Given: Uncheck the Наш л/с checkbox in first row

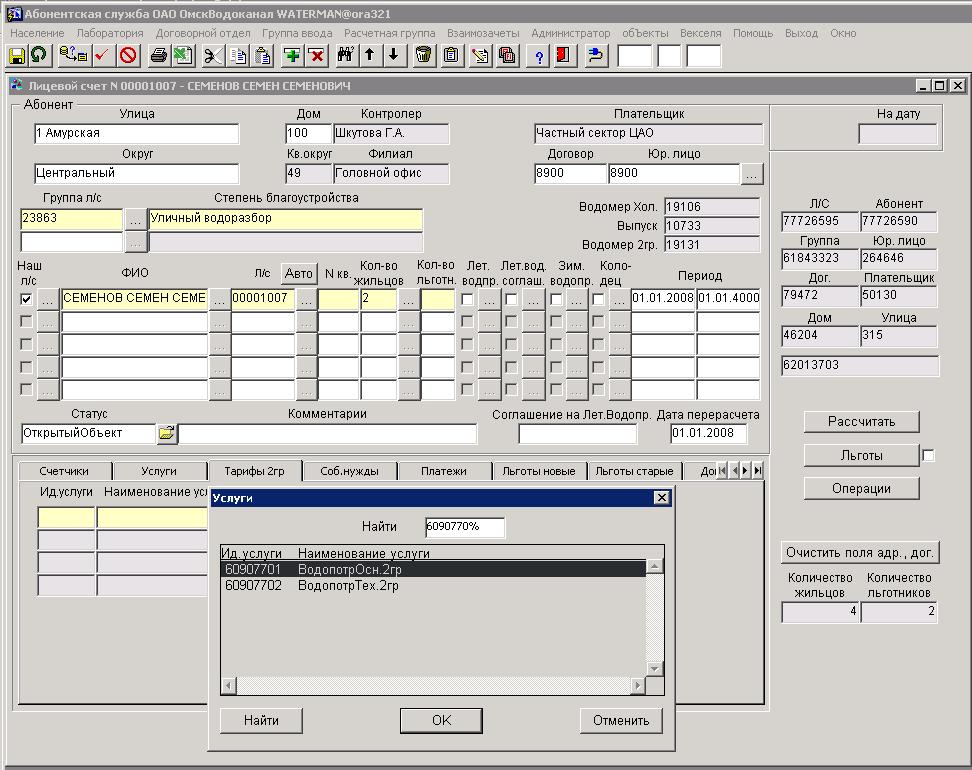Looking at the screenshot, I should click(x=26, y=298).
